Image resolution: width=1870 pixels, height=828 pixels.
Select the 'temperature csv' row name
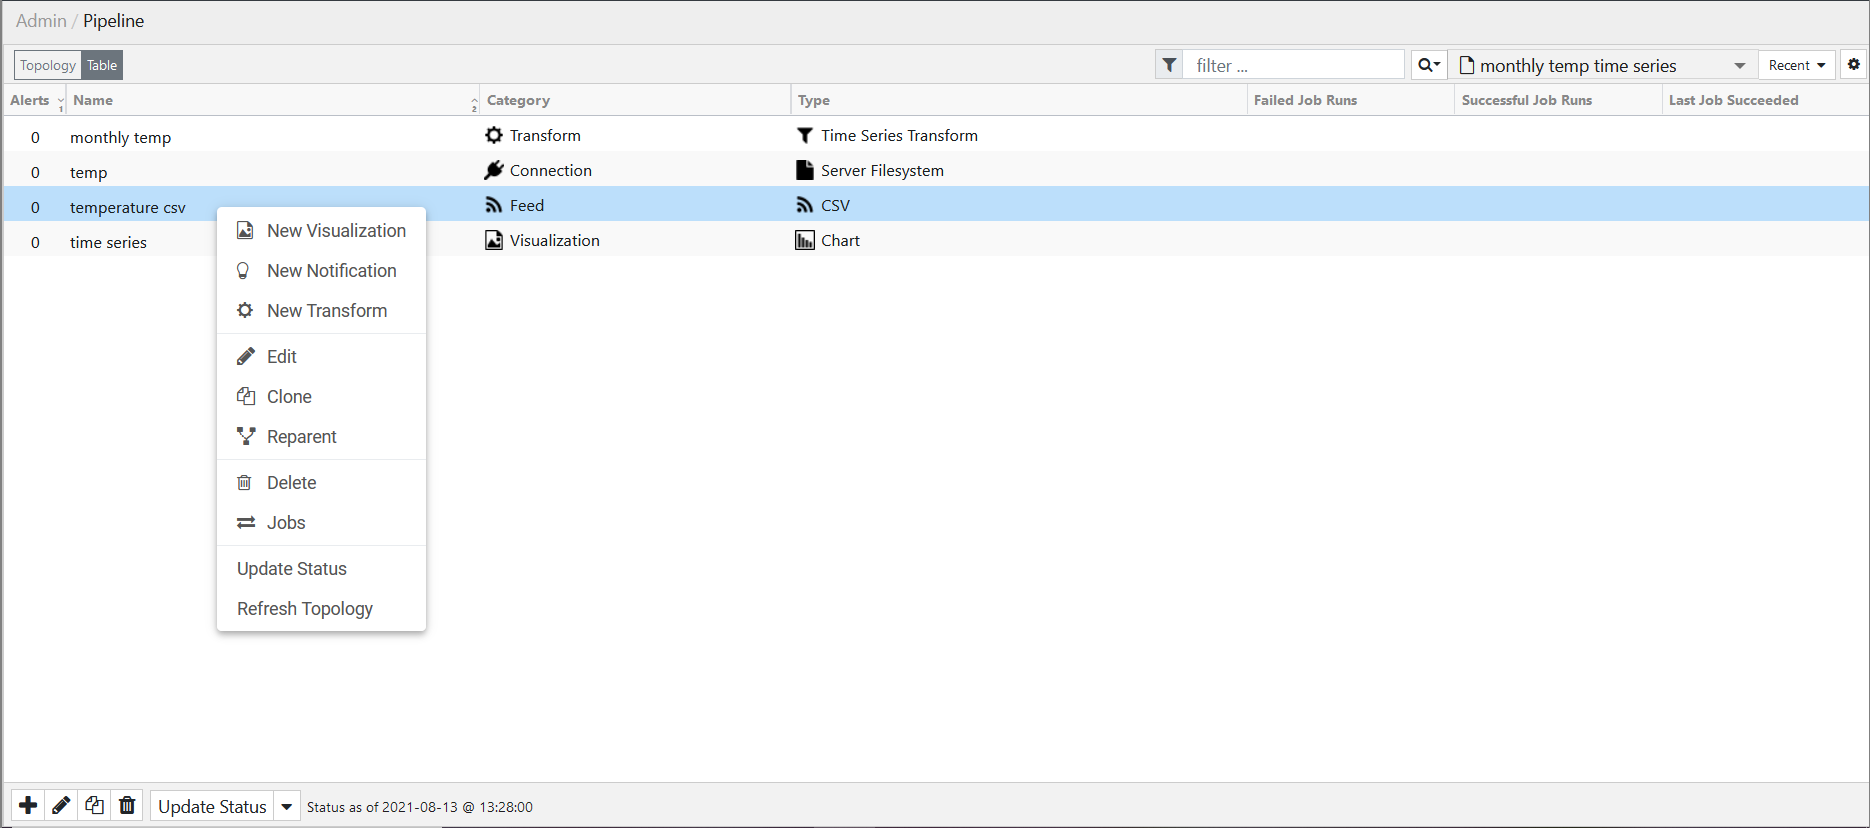(128, 208)
